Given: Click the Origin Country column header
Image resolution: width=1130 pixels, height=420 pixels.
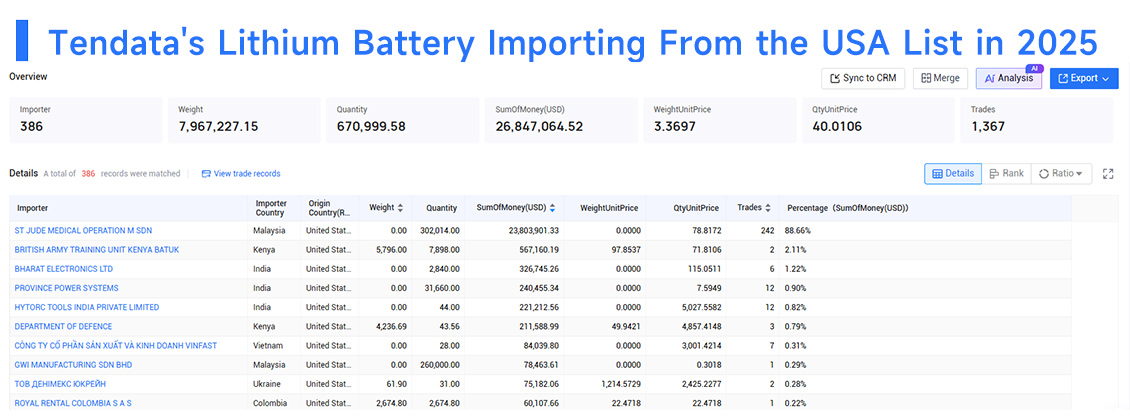Looking at the screenshot, I should 329,207.
